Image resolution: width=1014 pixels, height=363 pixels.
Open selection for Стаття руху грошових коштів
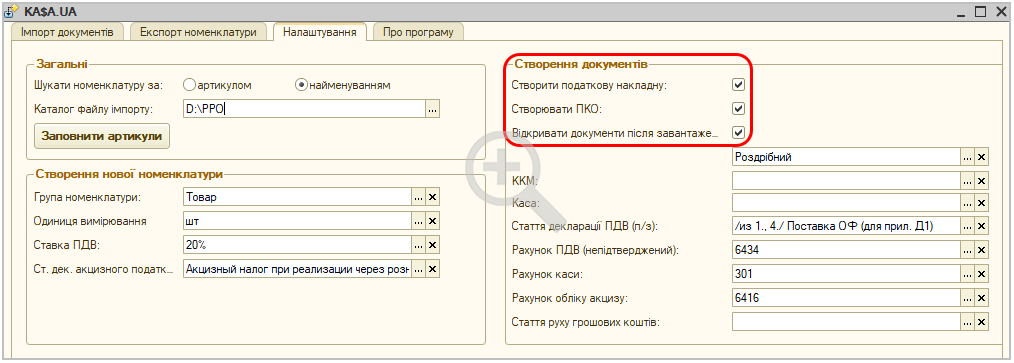[967, 322]
